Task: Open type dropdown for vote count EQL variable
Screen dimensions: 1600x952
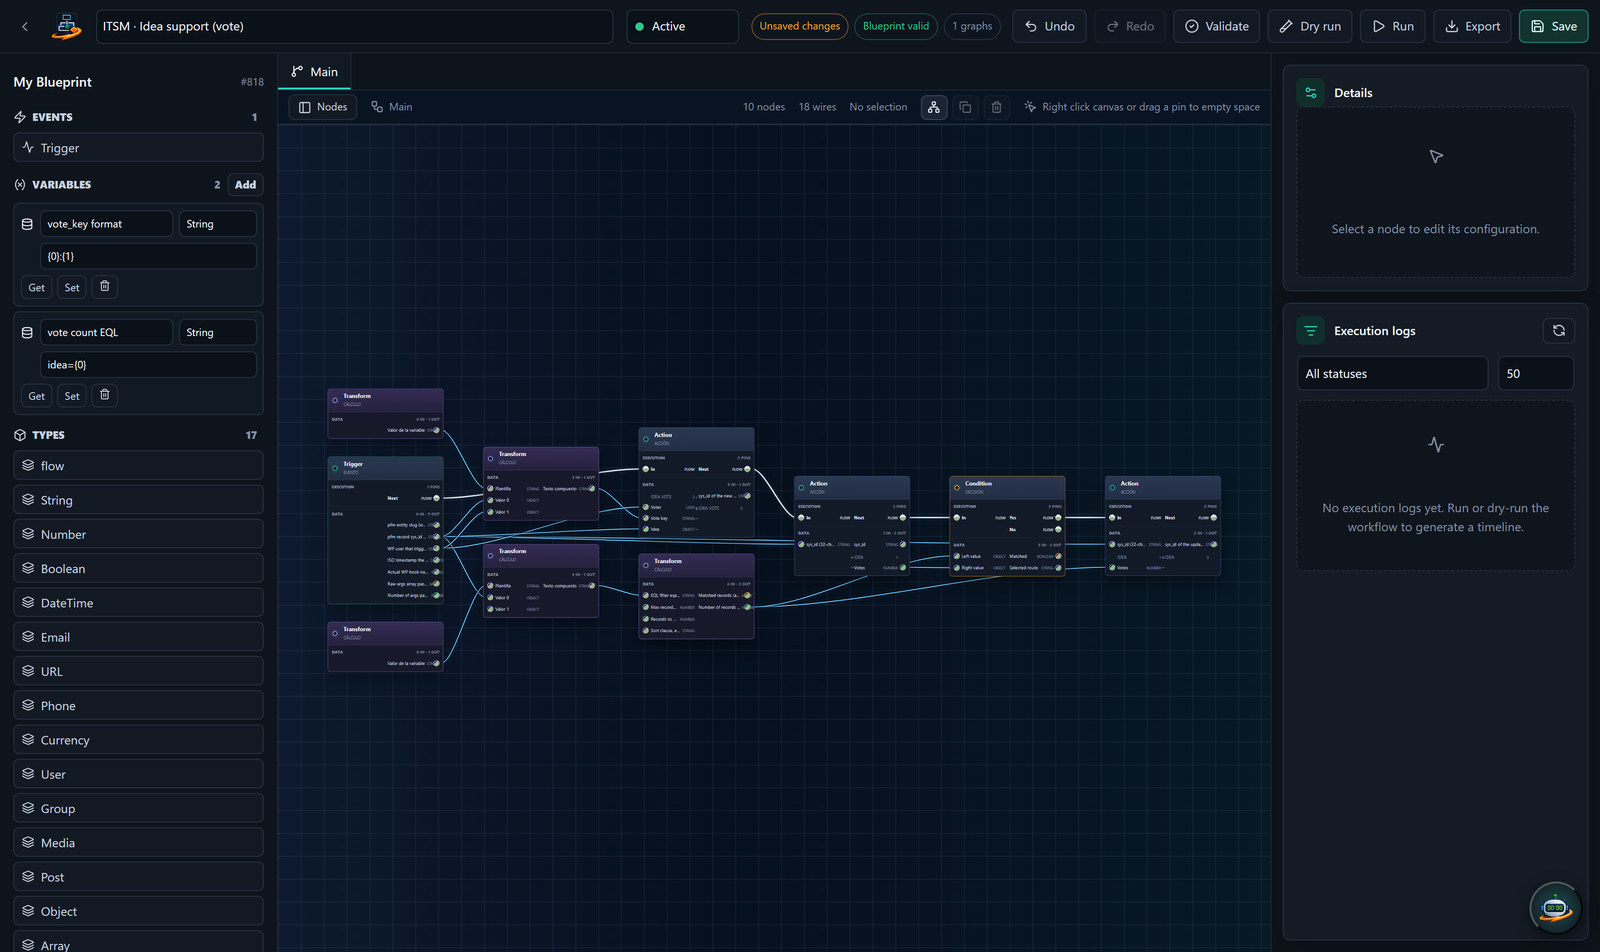Action: point(218,332)
